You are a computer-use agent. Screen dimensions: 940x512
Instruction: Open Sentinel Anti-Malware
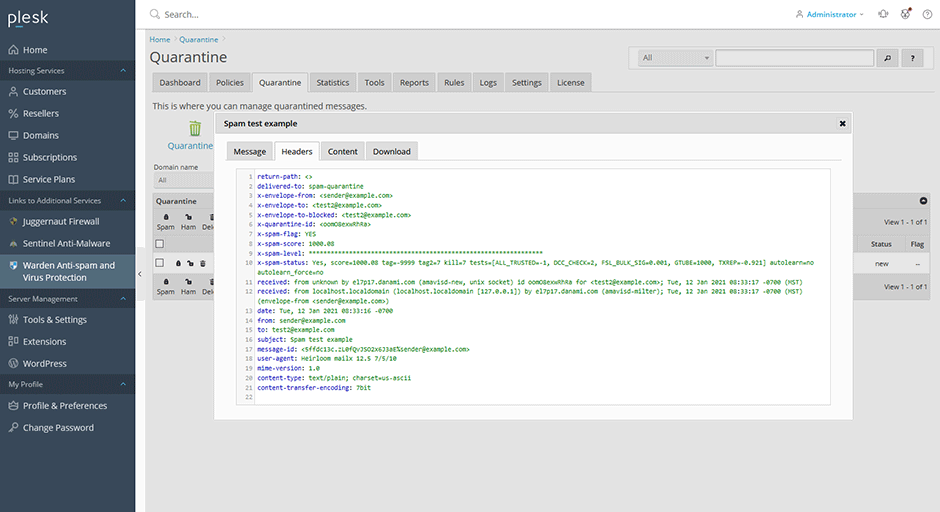[x=67, y=243]
